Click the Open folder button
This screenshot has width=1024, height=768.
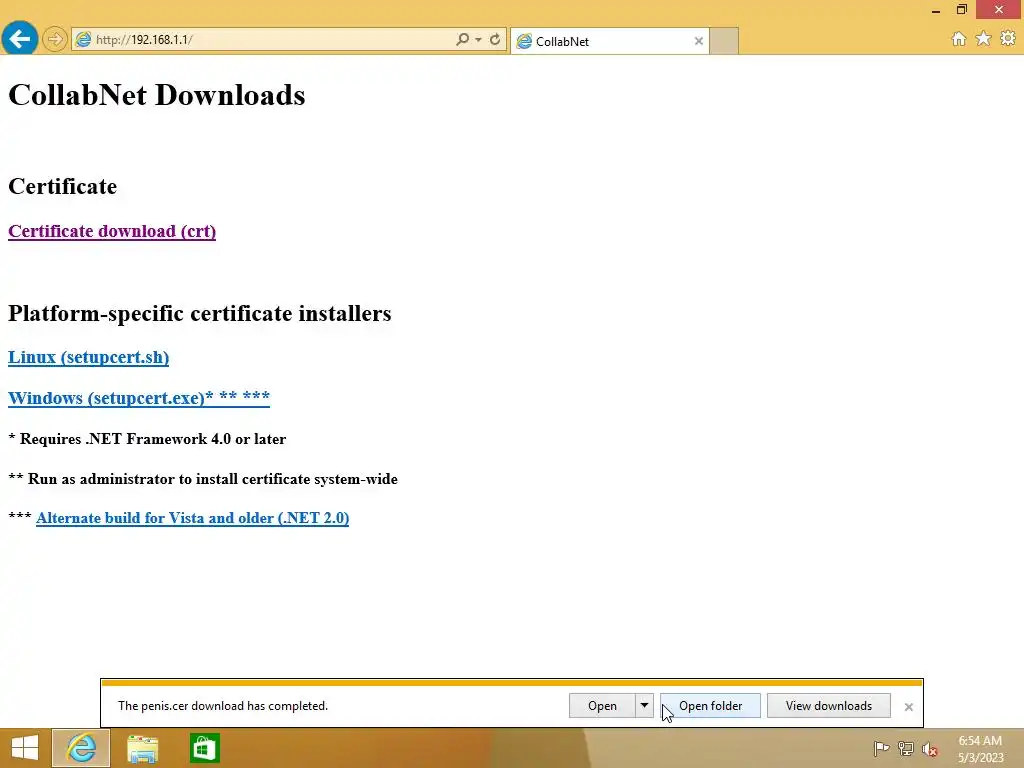[711, 706]
